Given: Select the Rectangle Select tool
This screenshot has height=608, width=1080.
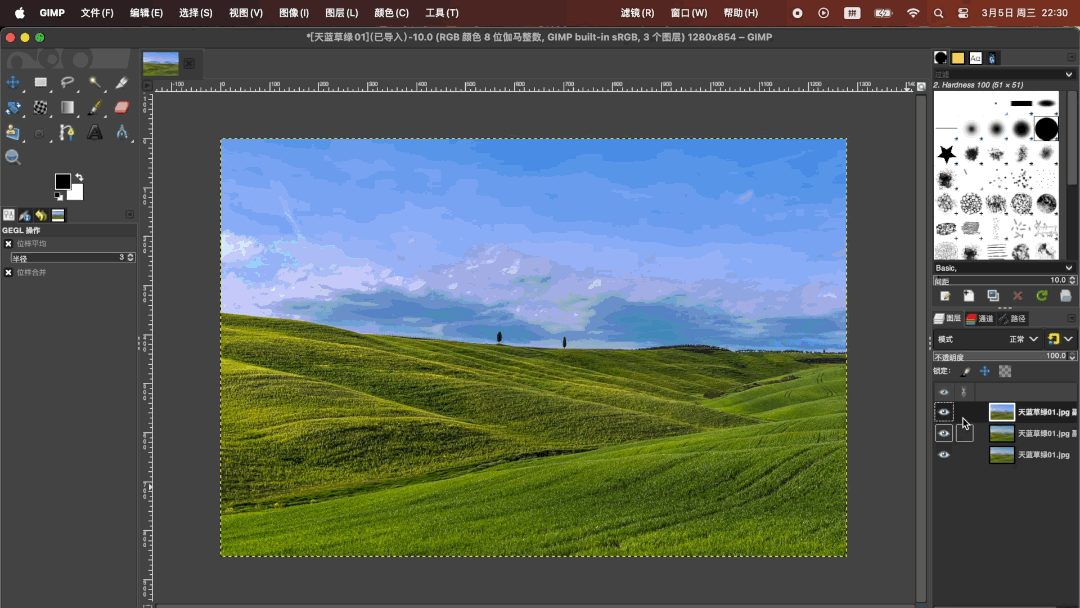Looking at the screenshot, I should click(41, 83).
